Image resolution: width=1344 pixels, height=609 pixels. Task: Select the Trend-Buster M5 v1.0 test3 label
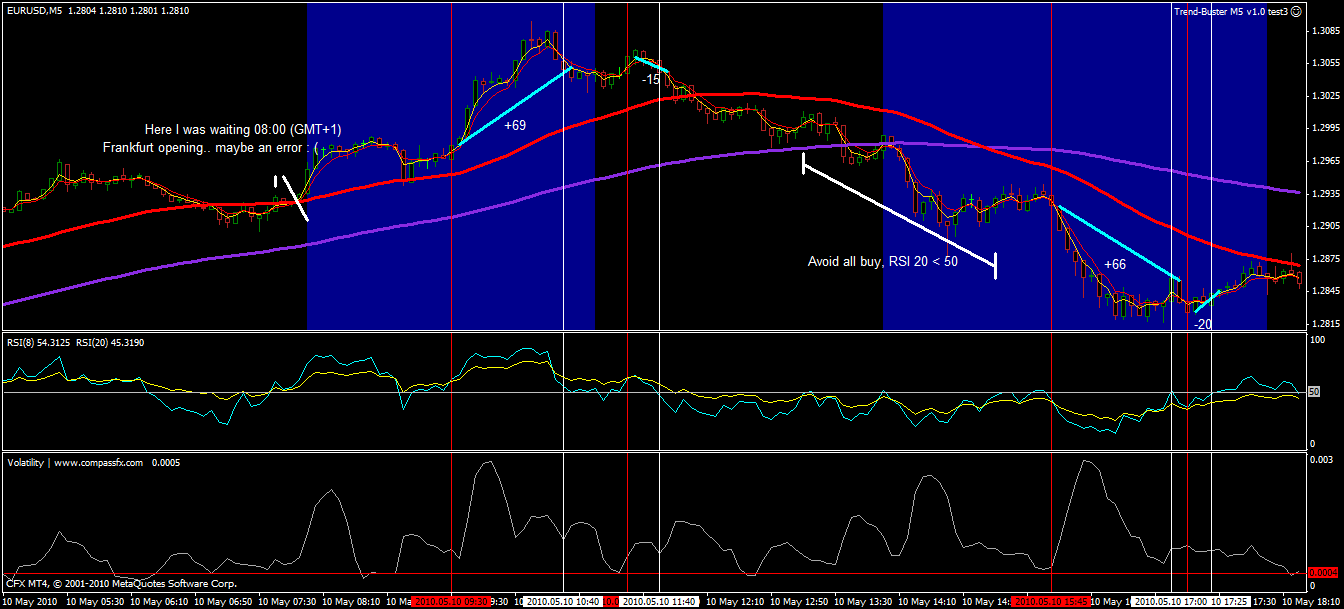(1230, 11)
